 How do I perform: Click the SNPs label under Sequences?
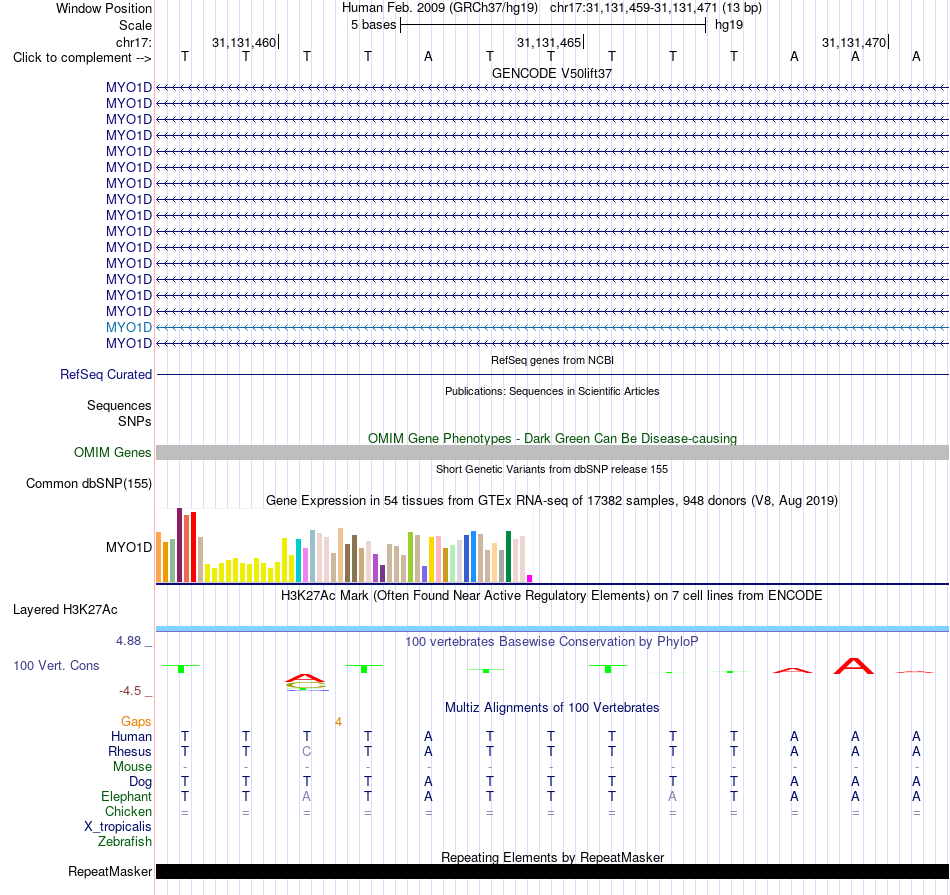(135, 421)
